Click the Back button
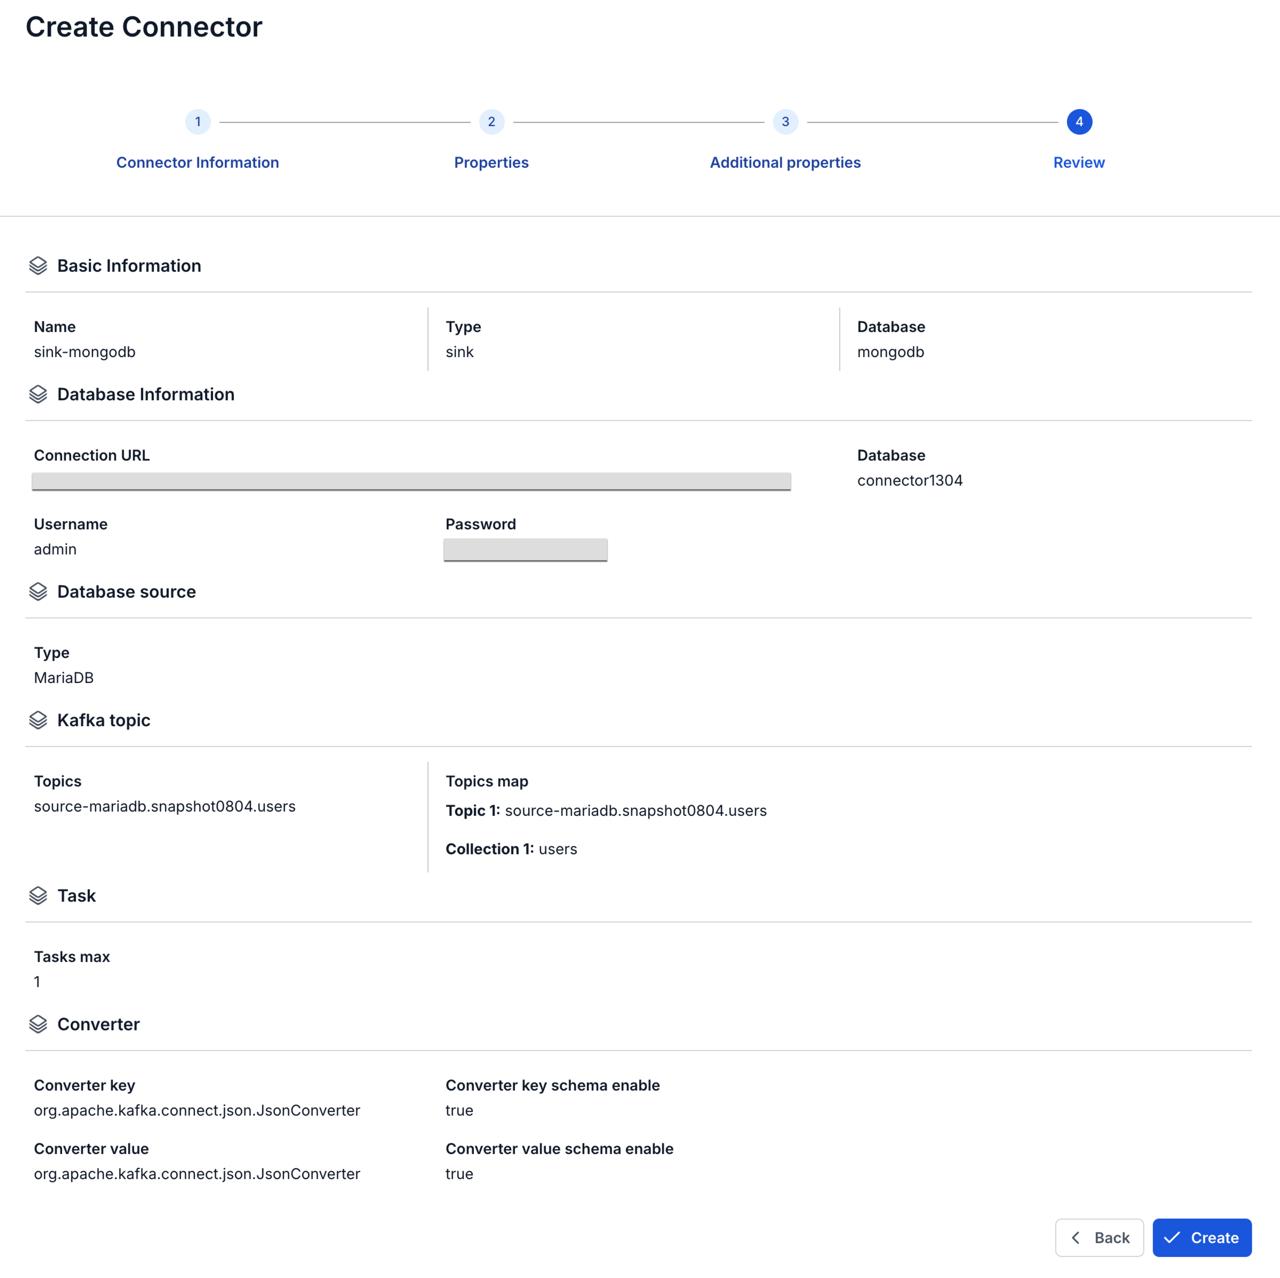The height and width of the screenshot is (1278, 1280). [1099, 1238]
